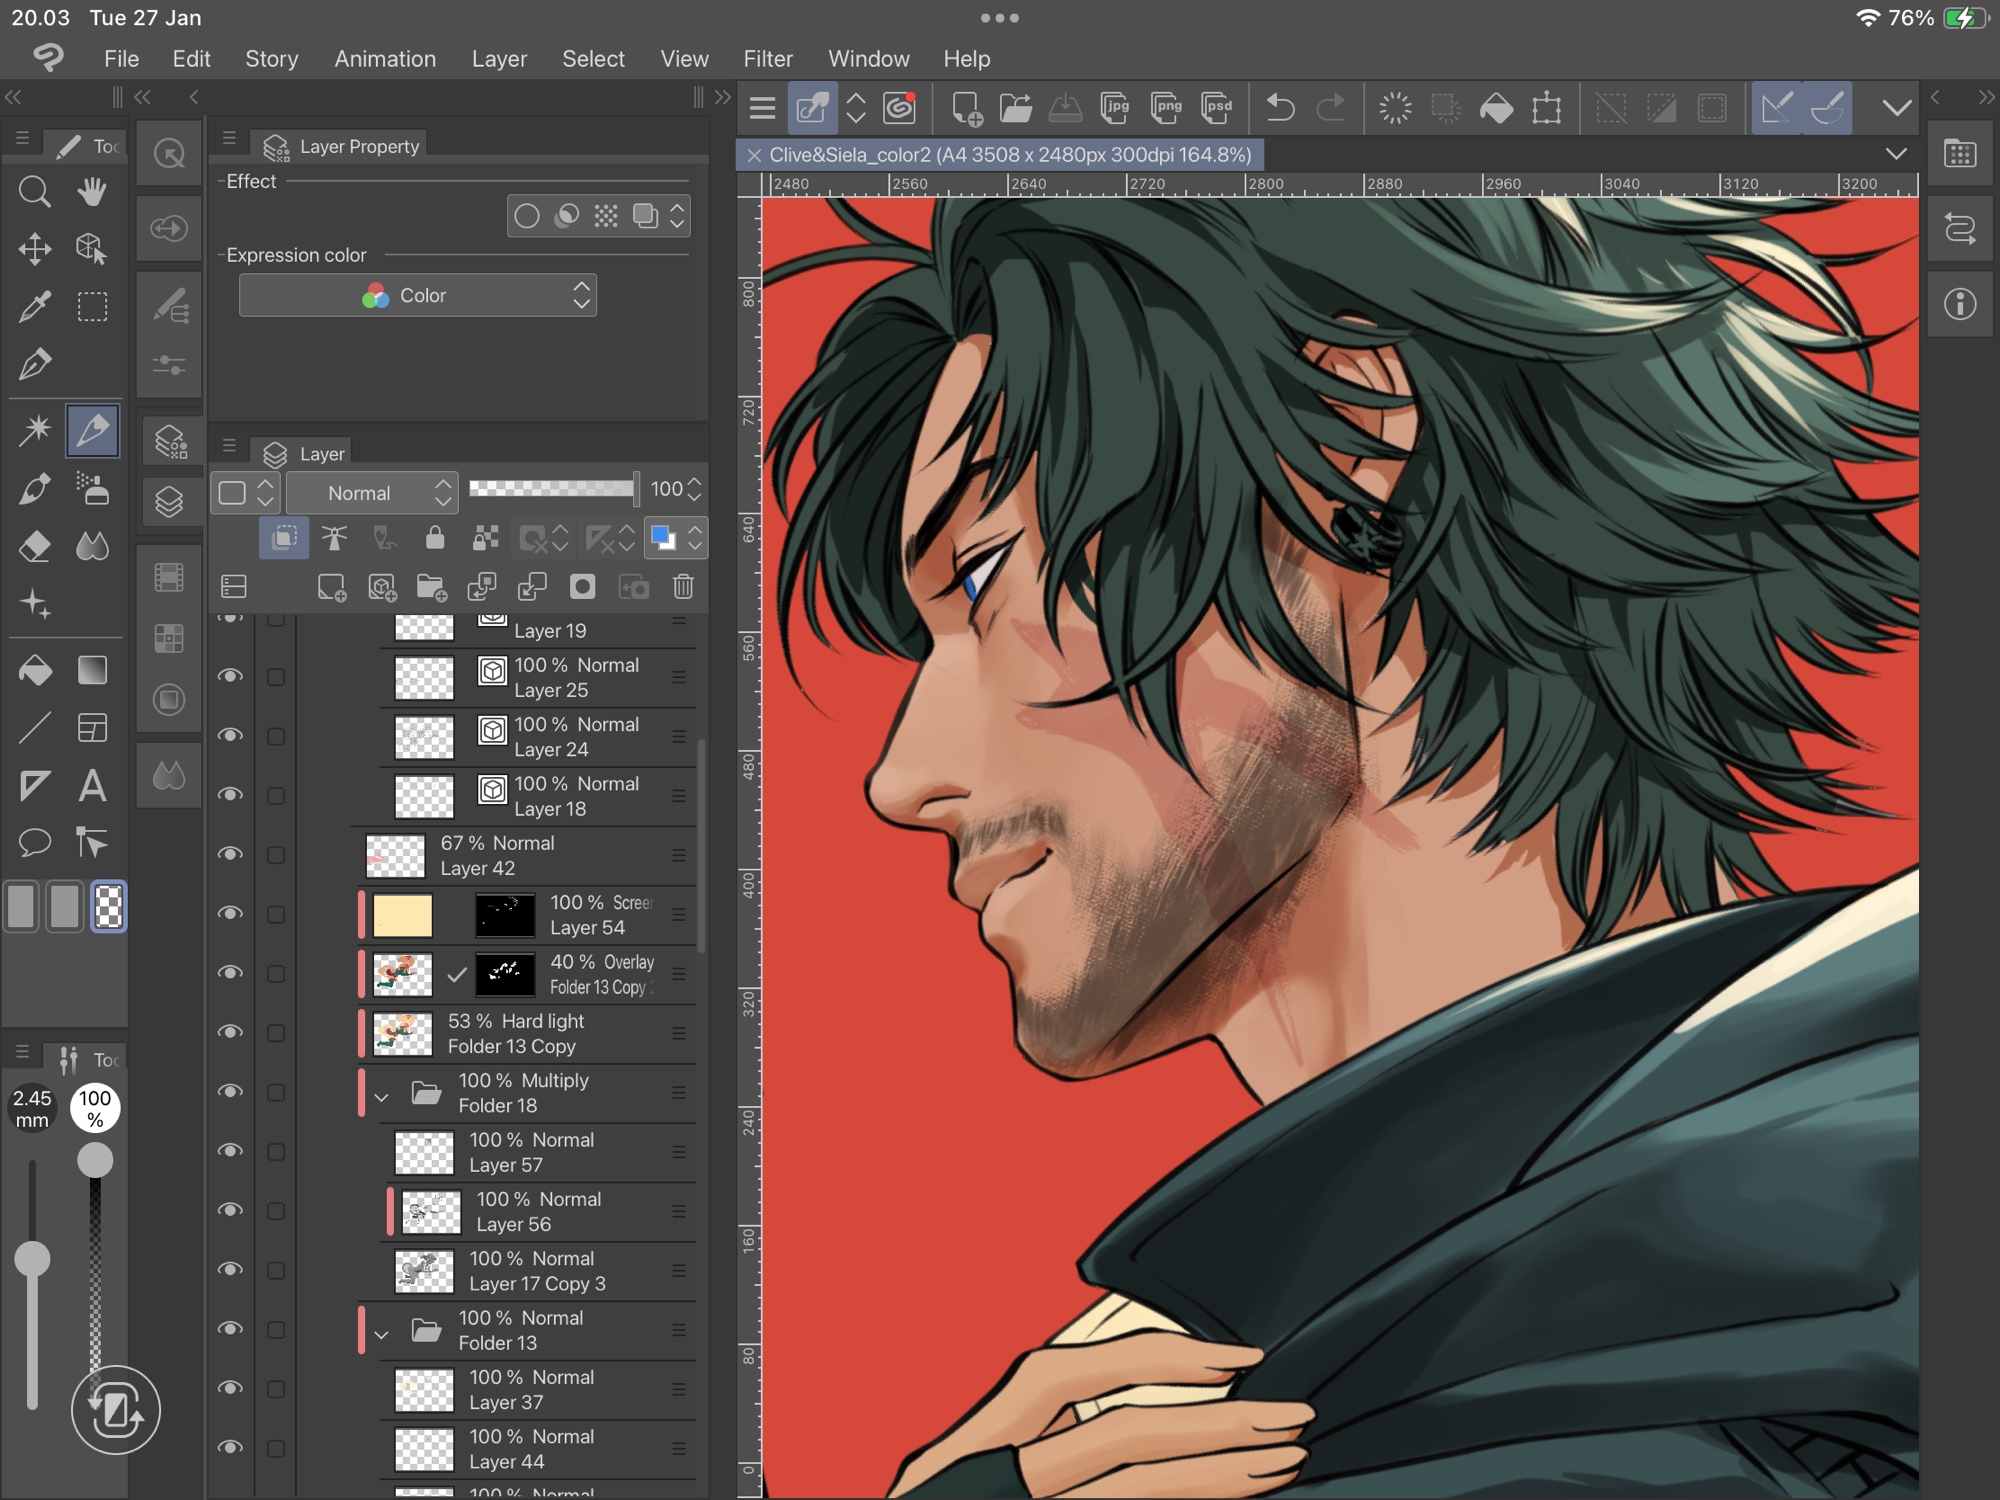The height and width of the screenshot is (1500, 2000).
Task: Click the delete layer trash icon
Action: click(683, 587)
